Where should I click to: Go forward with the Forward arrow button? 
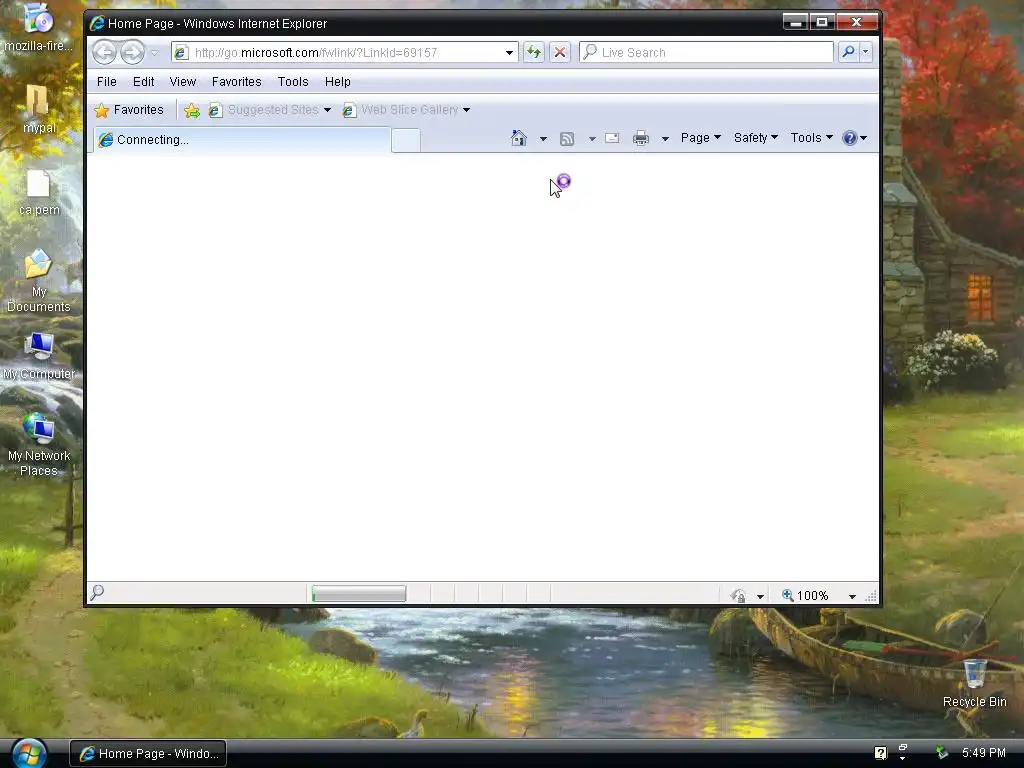[x=132, y=52]
